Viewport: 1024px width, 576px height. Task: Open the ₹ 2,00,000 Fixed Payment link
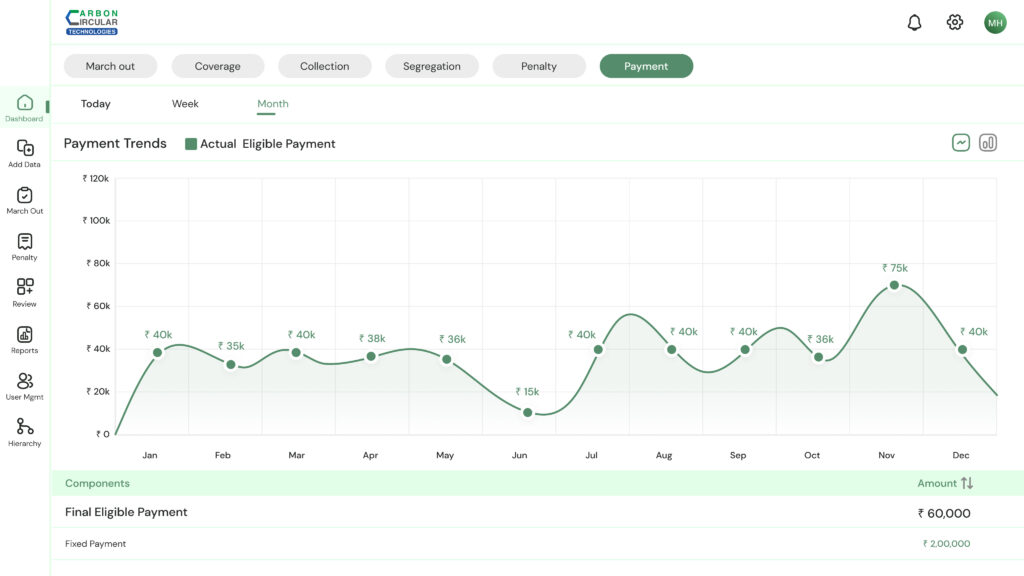pos(944,543)
